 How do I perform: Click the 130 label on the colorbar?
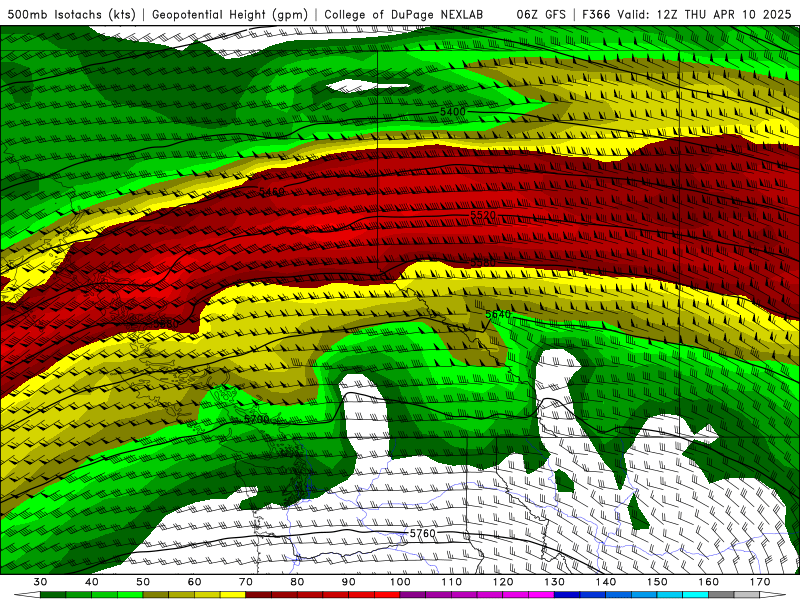[x=554, y=582]
